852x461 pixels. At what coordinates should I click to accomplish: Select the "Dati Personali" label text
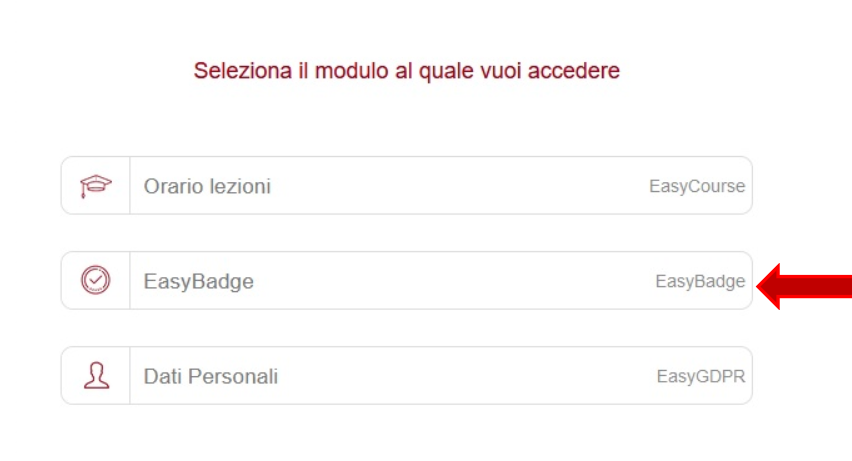pyautogui.click(x=211, y=376)
